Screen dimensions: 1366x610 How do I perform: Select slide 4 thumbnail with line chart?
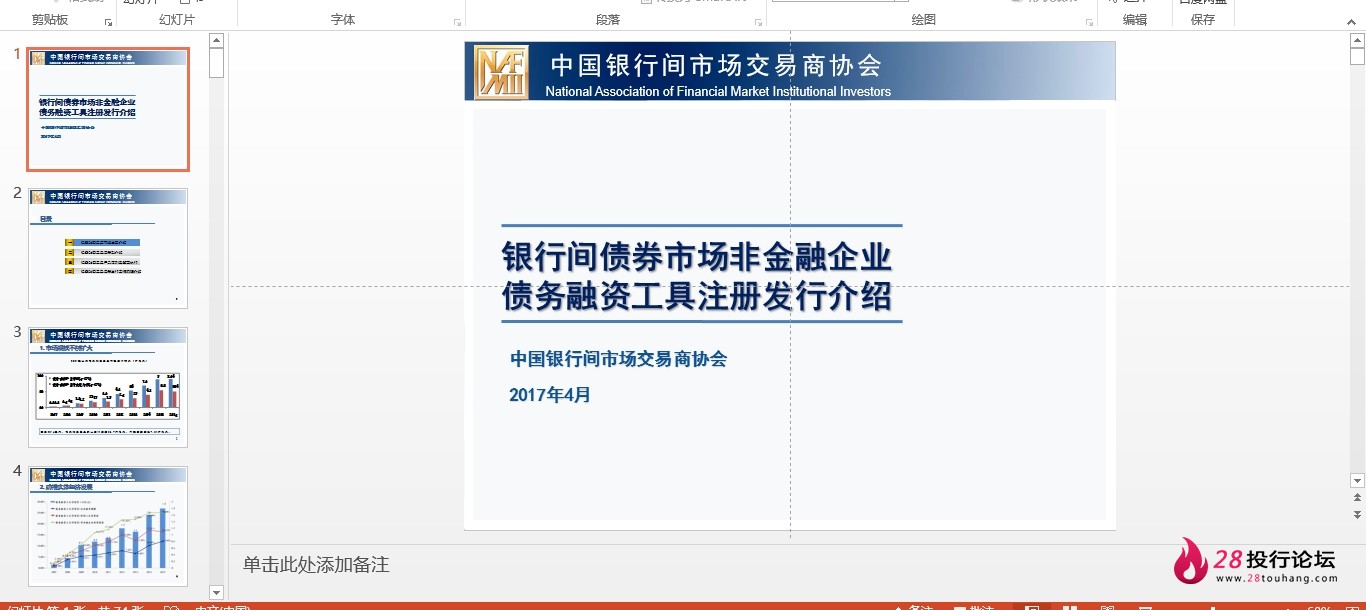point(108,525)
